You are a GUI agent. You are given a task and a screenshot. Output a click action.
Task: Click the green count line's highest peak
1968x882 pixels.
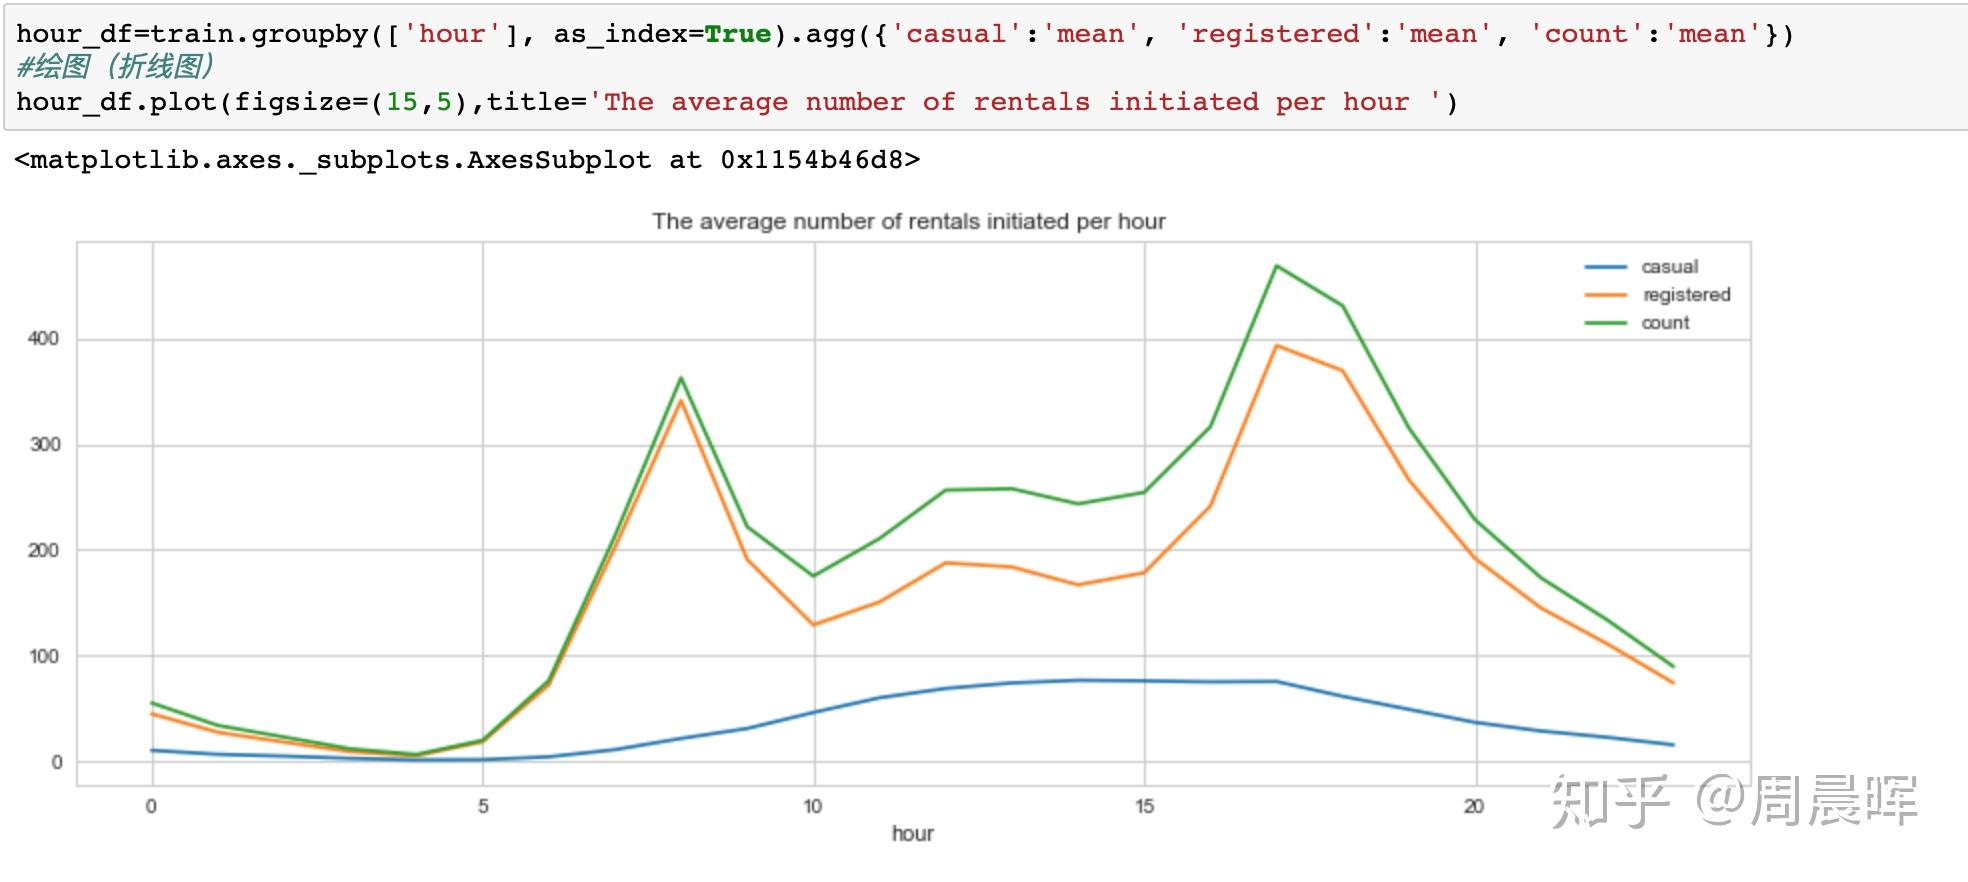[x=1277, y=266]
